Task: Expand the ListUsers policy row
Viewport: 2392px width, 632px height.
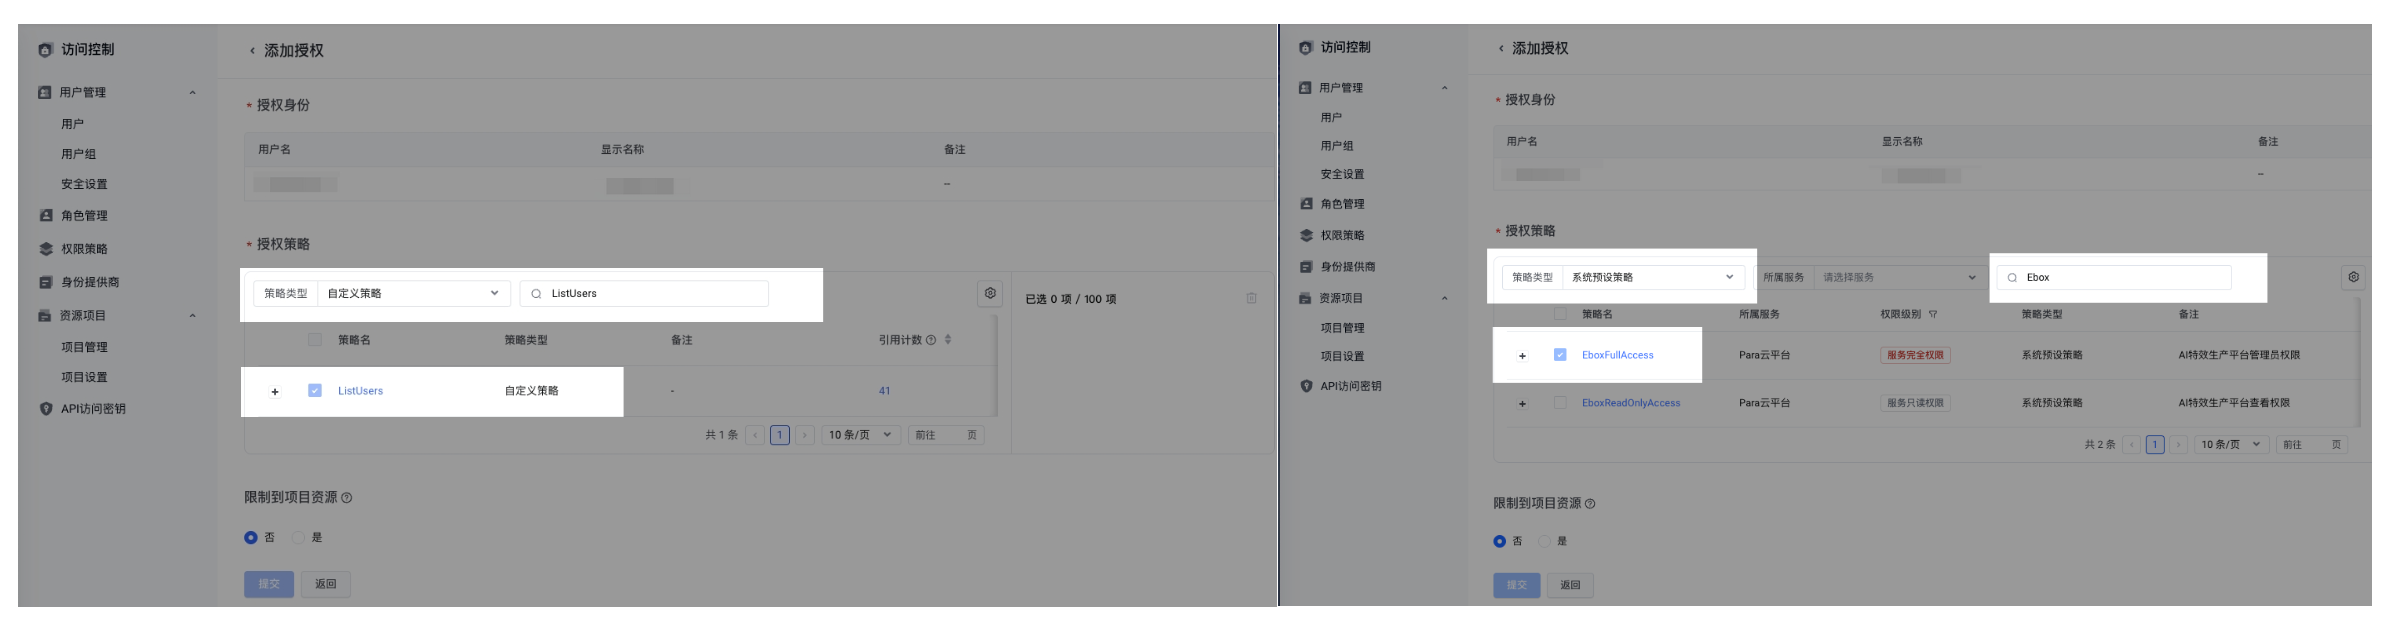Action: click(275, 392)
